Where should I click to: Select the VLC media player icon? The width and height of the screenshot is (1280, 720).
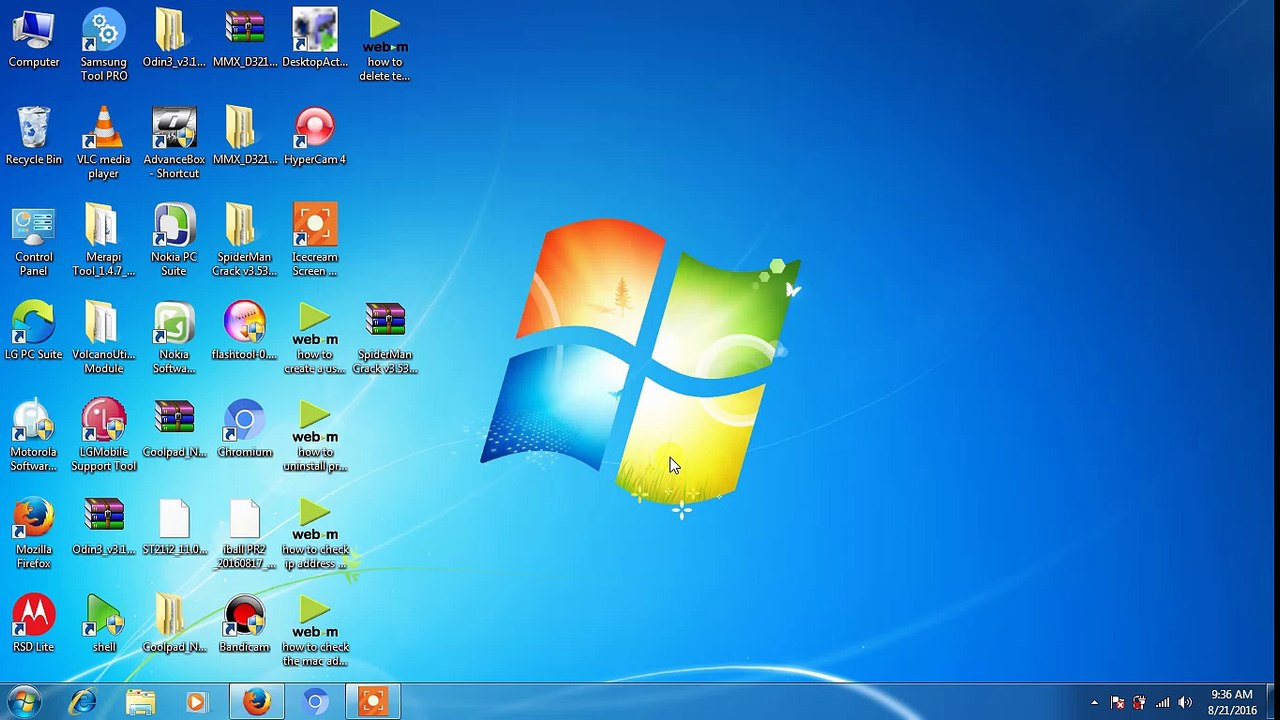click(104, 144)
